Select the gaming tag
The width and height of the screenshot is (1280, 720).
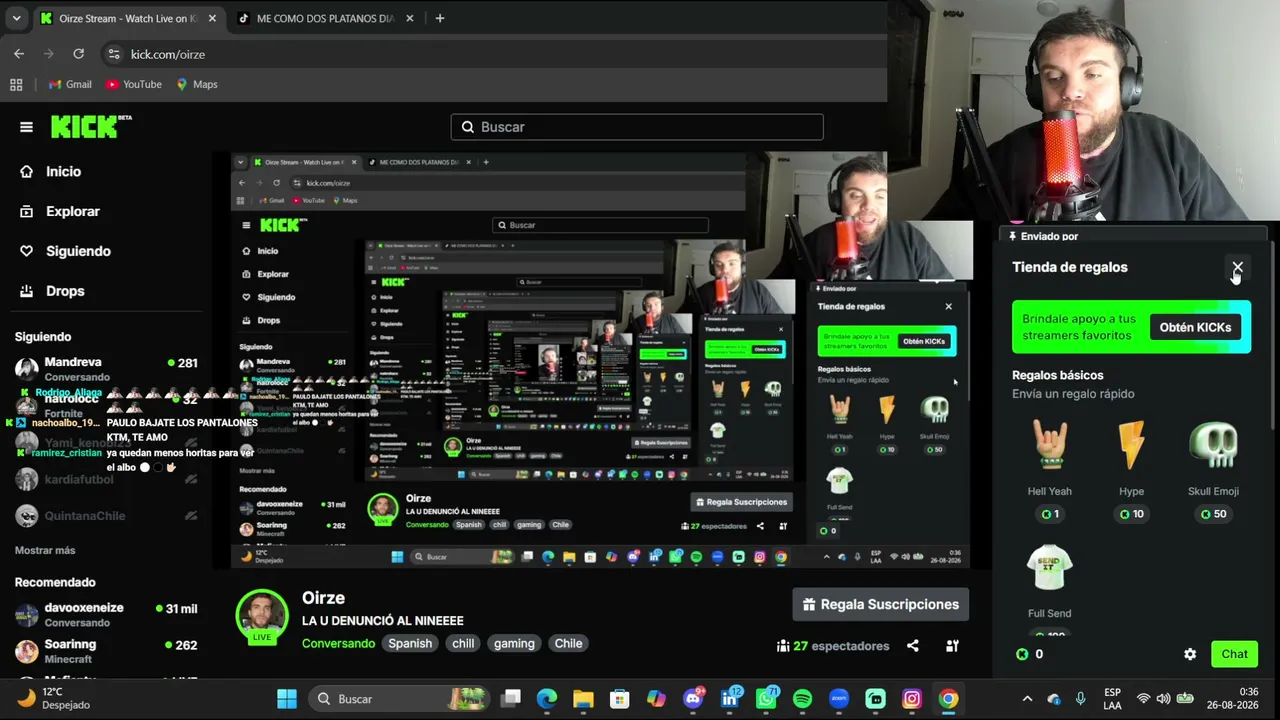pyautogui.click(x=514, y=643)
